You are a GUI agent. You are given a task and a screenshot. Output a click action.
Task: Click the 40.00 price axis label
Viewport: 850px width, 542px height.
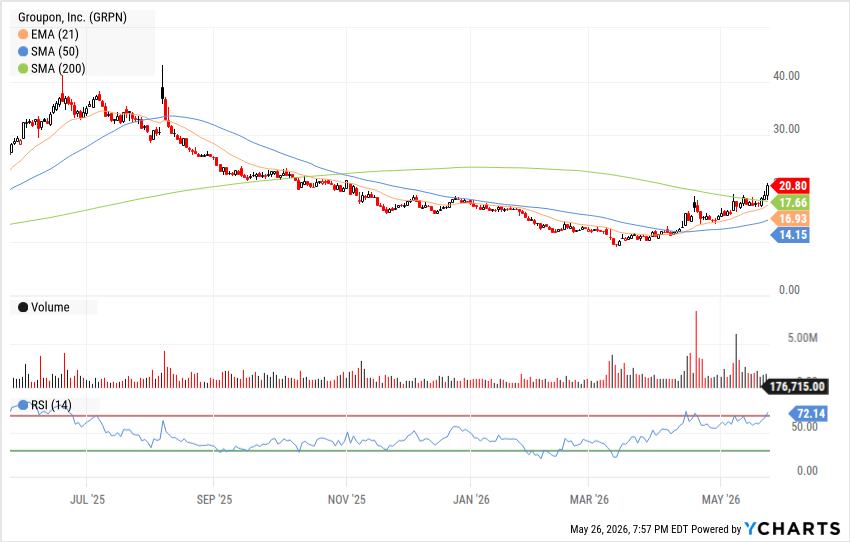pos(787,76)
